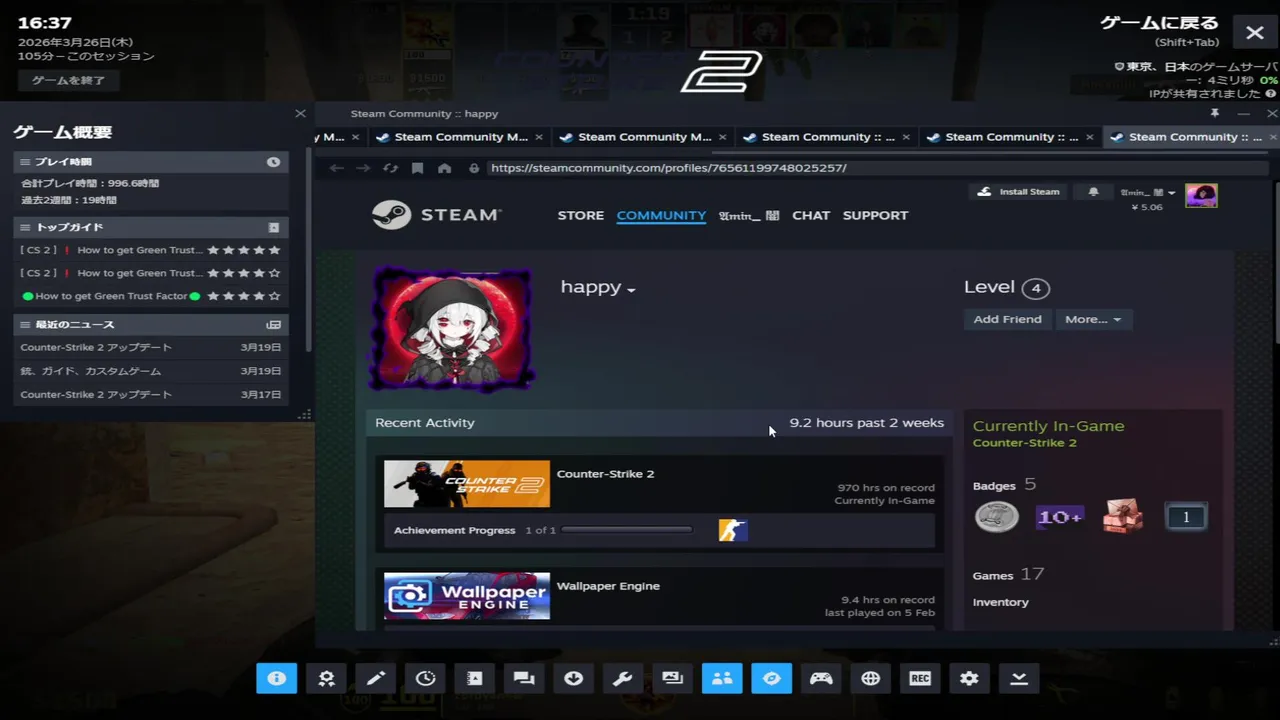This screenshot has height=720, width=1280.
Task: Open Screenshots picture icon in overlay toolbar
Action: [x=672, y=678]
